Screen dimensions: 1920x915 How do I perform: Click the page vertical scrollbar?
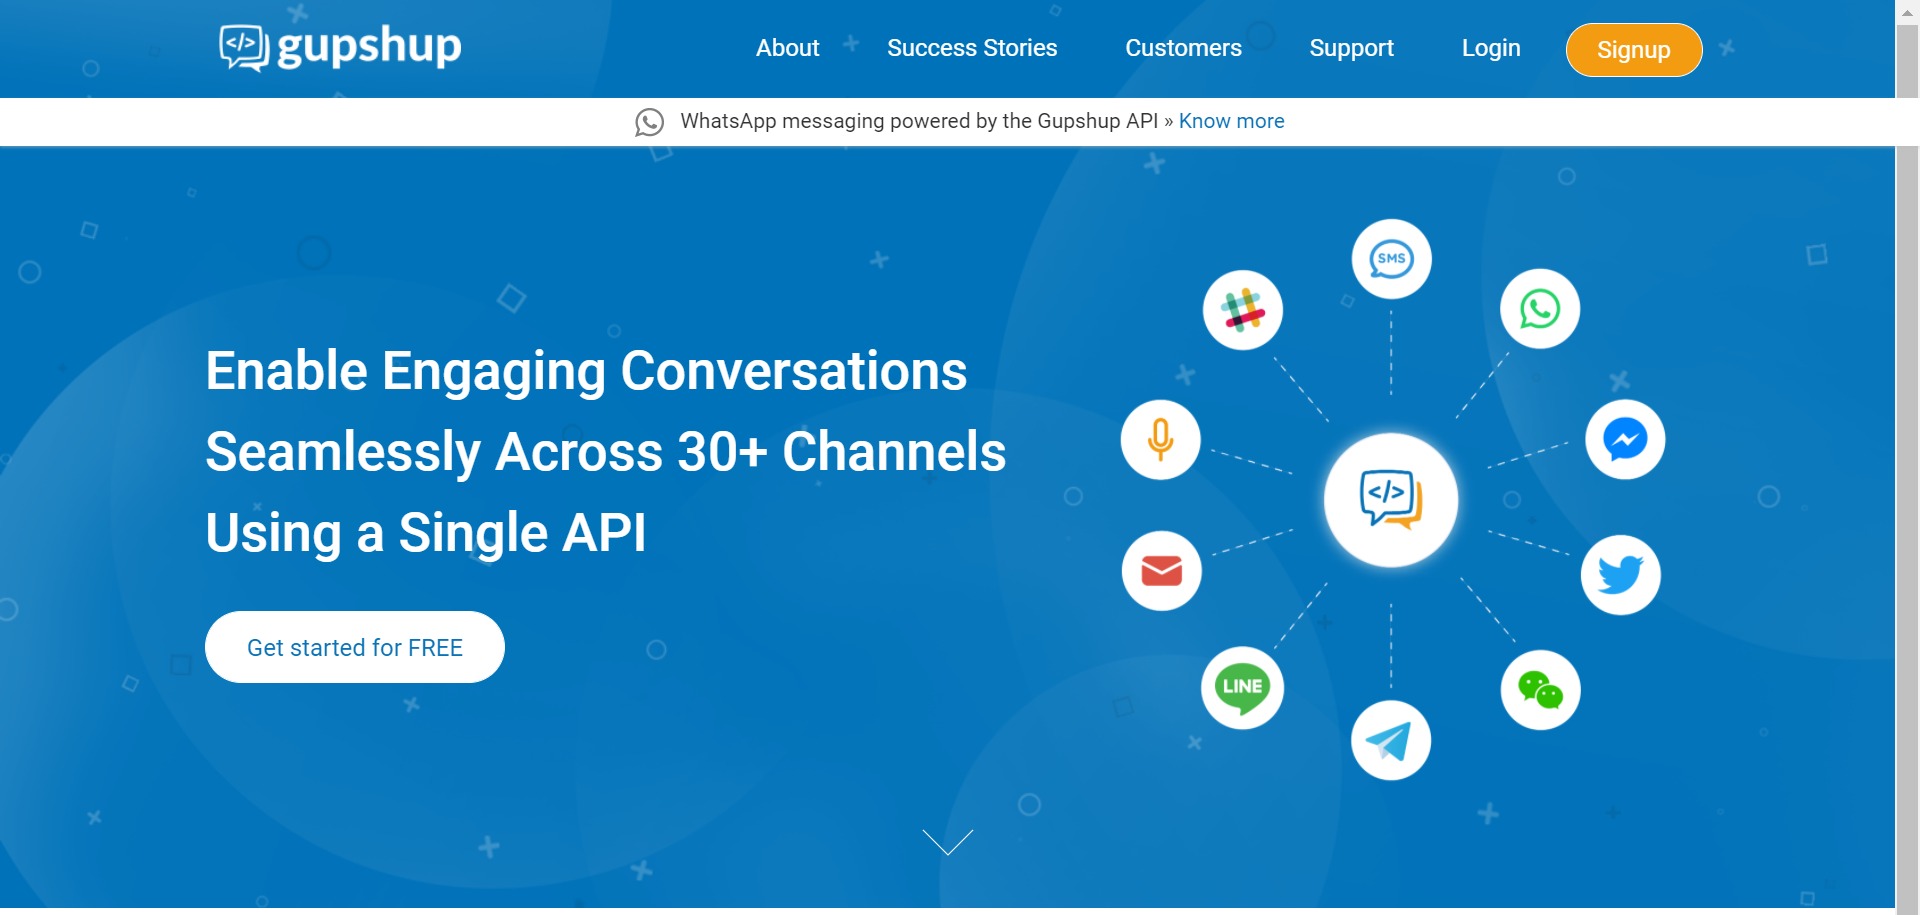pyautogui.click(x=1907, y=457)
